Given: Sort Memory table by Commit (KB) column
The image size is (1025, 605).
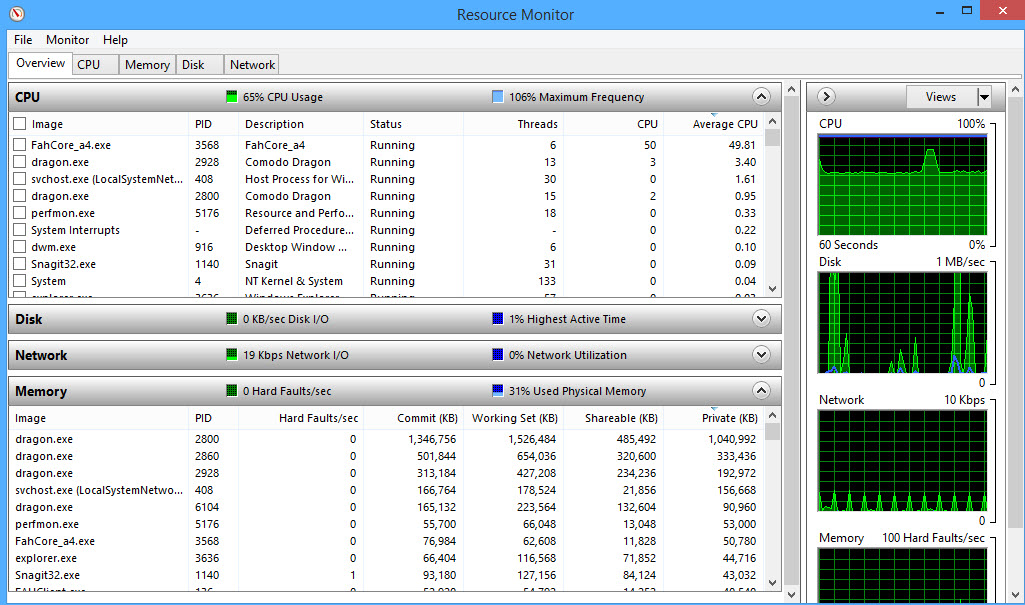Looking at the screenshot, I should coord(413,418).
